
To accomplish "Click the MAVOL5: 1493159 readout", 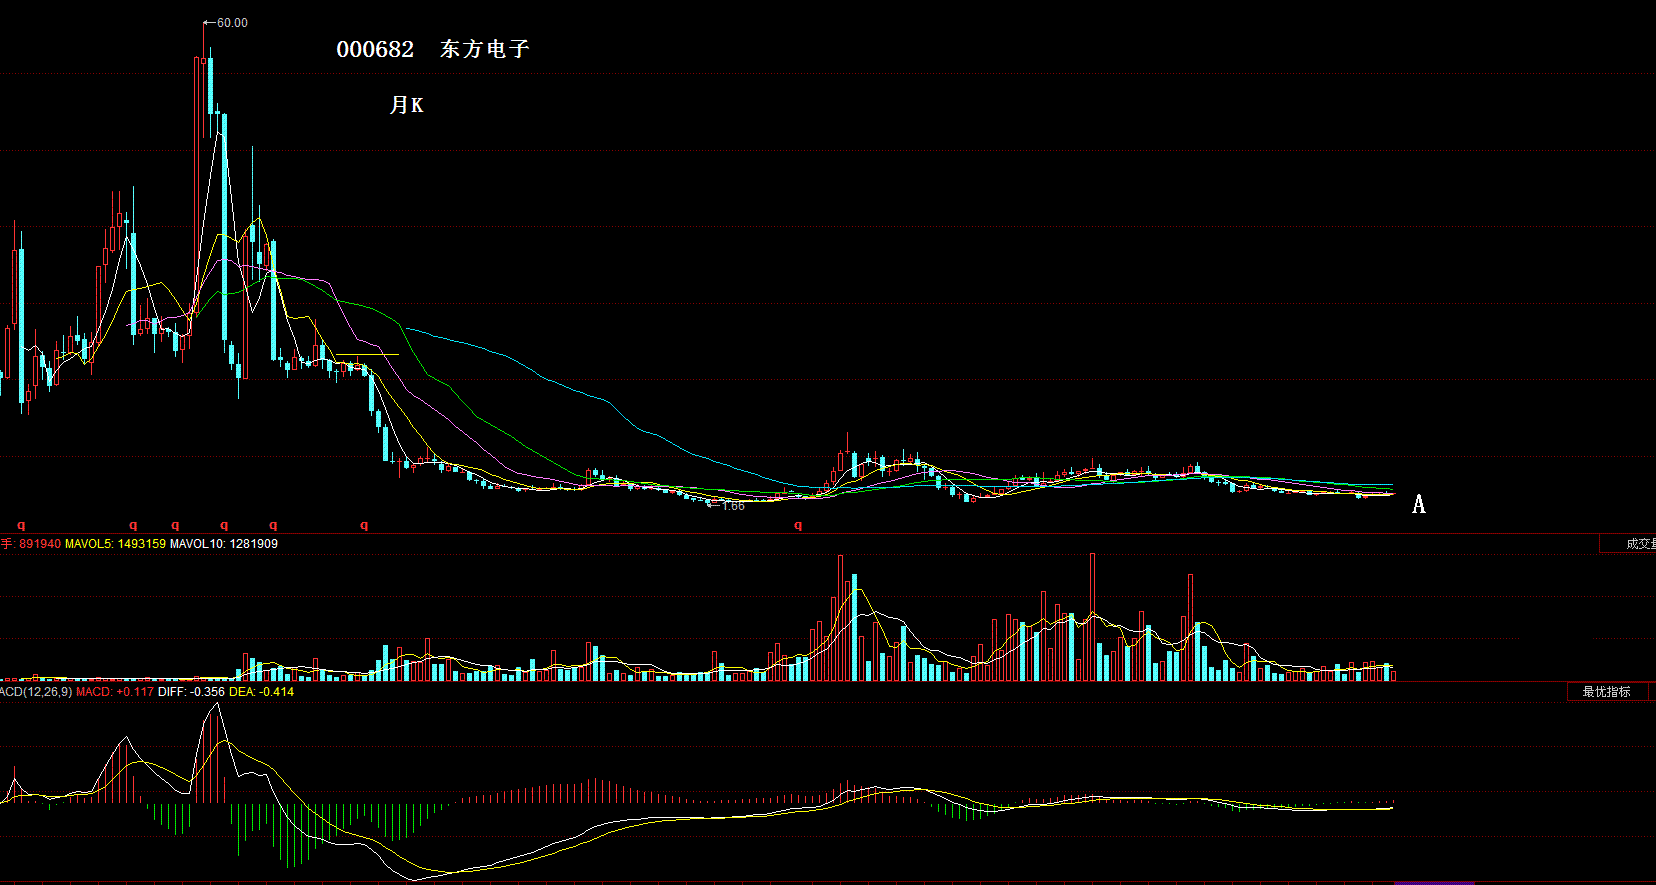I will click(116, 544).
